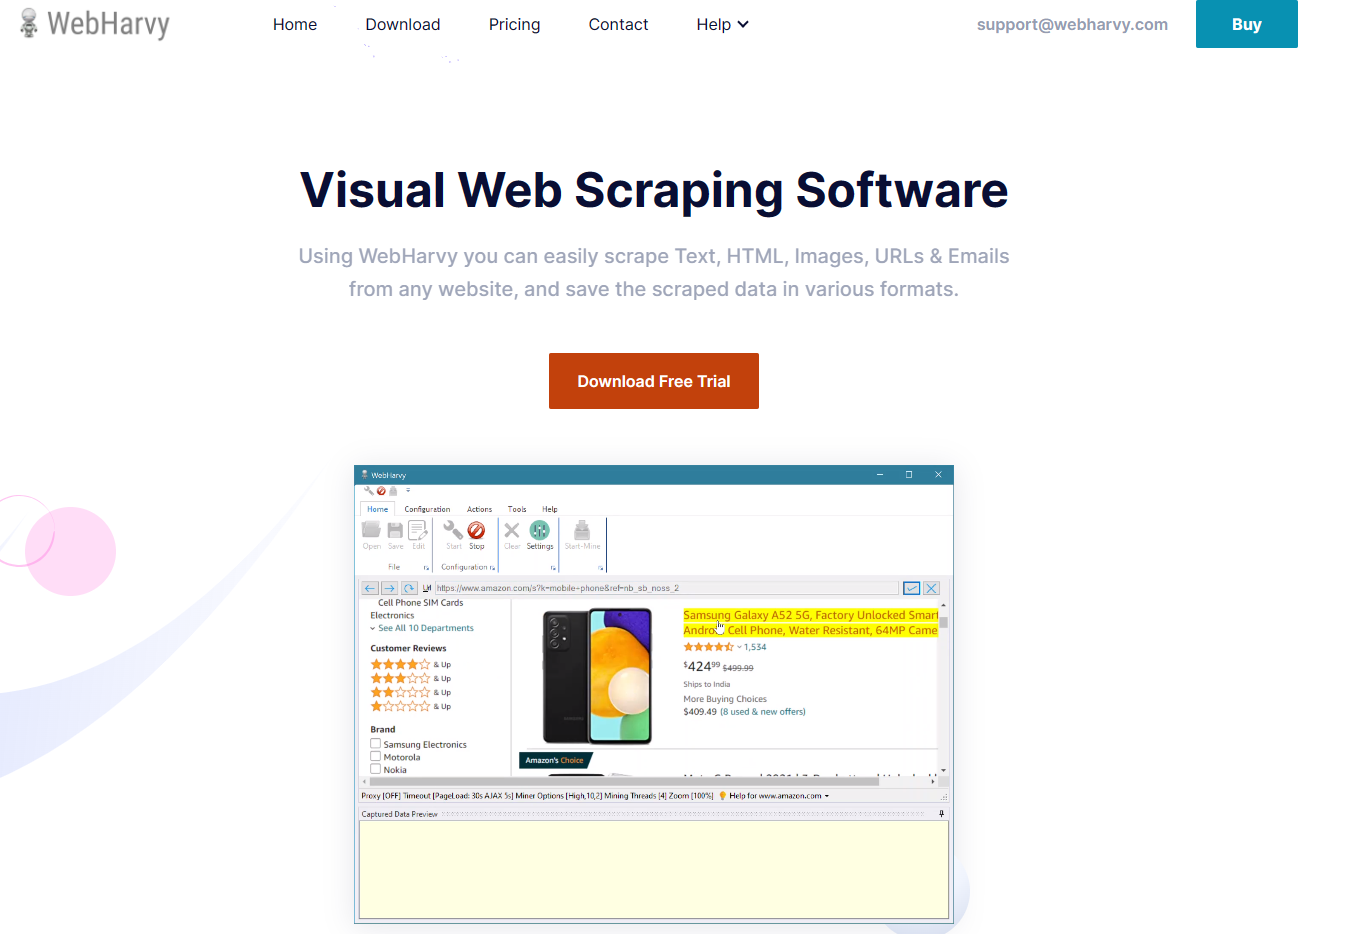Click the Open file icon in ribbon

point(371,530)
